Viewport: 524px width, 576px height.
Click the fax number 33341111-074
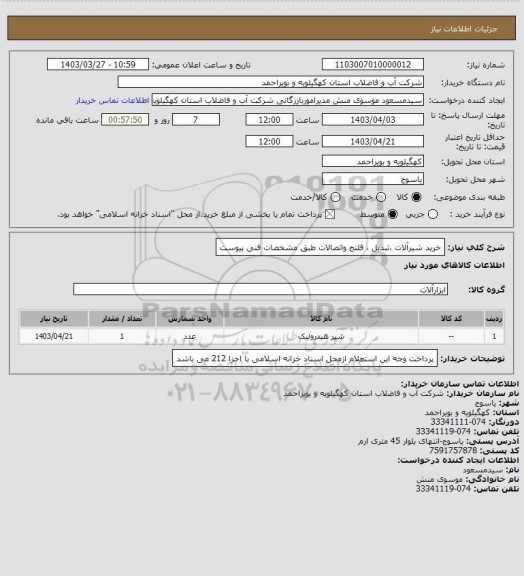coord(458,422)
